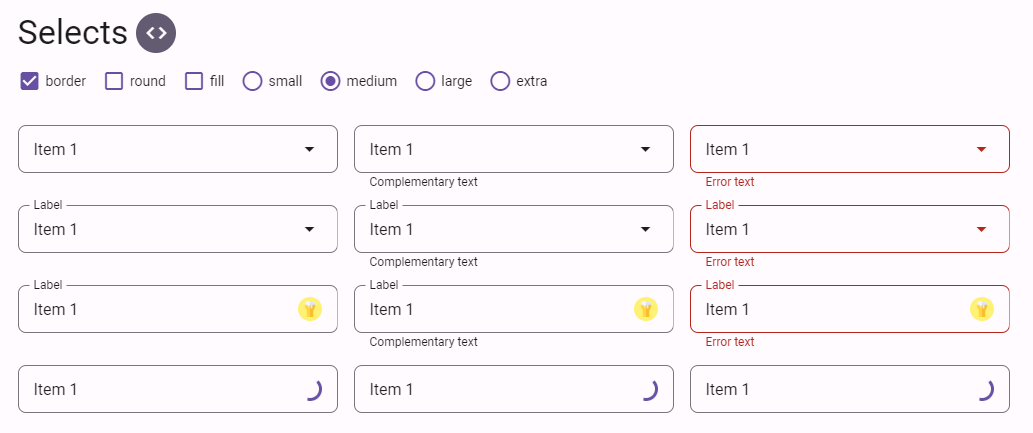Image resolution: width=1033 pixels, height=433 pixels.
Task: Expand the Label select with black arrow, left column
Action: [178, 229]
